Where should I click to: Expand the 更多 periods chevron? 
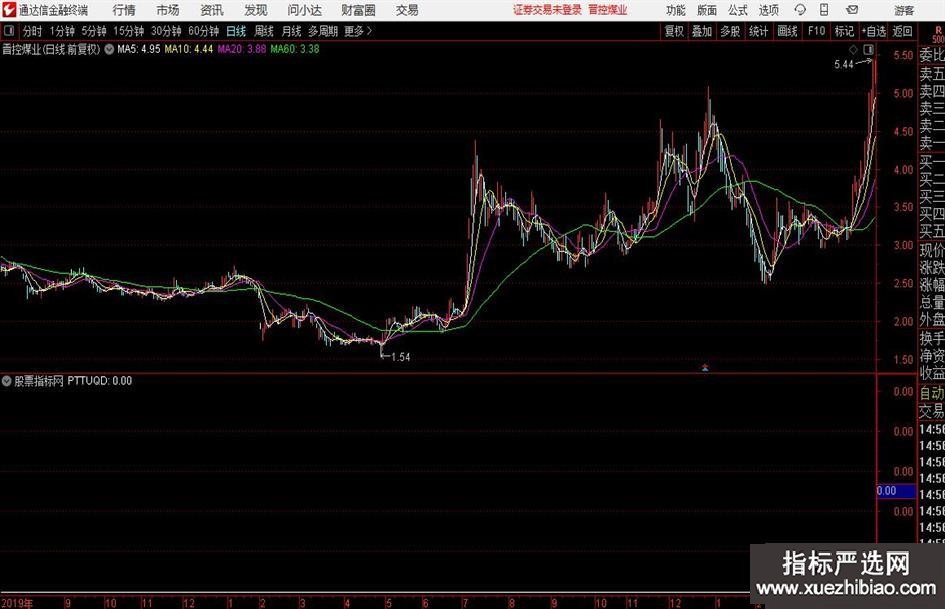click(369, 31)
